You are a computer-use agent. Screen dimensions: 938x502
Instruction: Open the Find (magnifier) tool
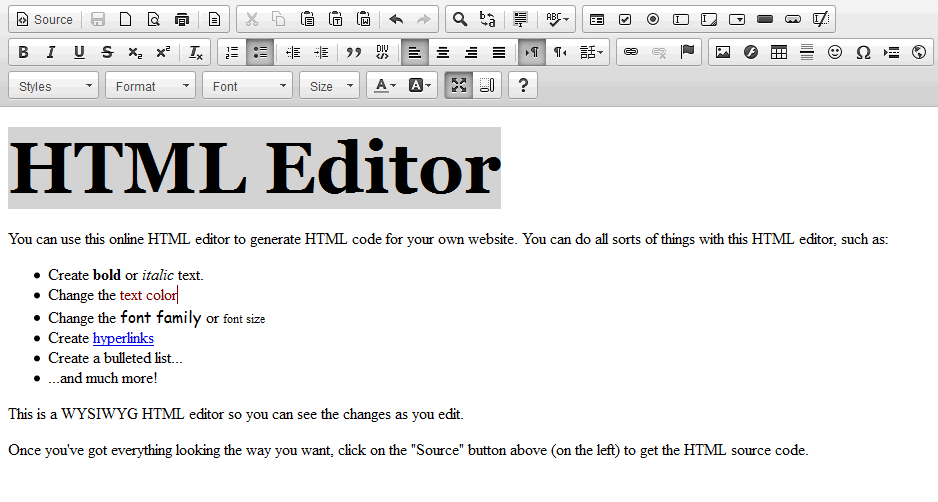459,19
